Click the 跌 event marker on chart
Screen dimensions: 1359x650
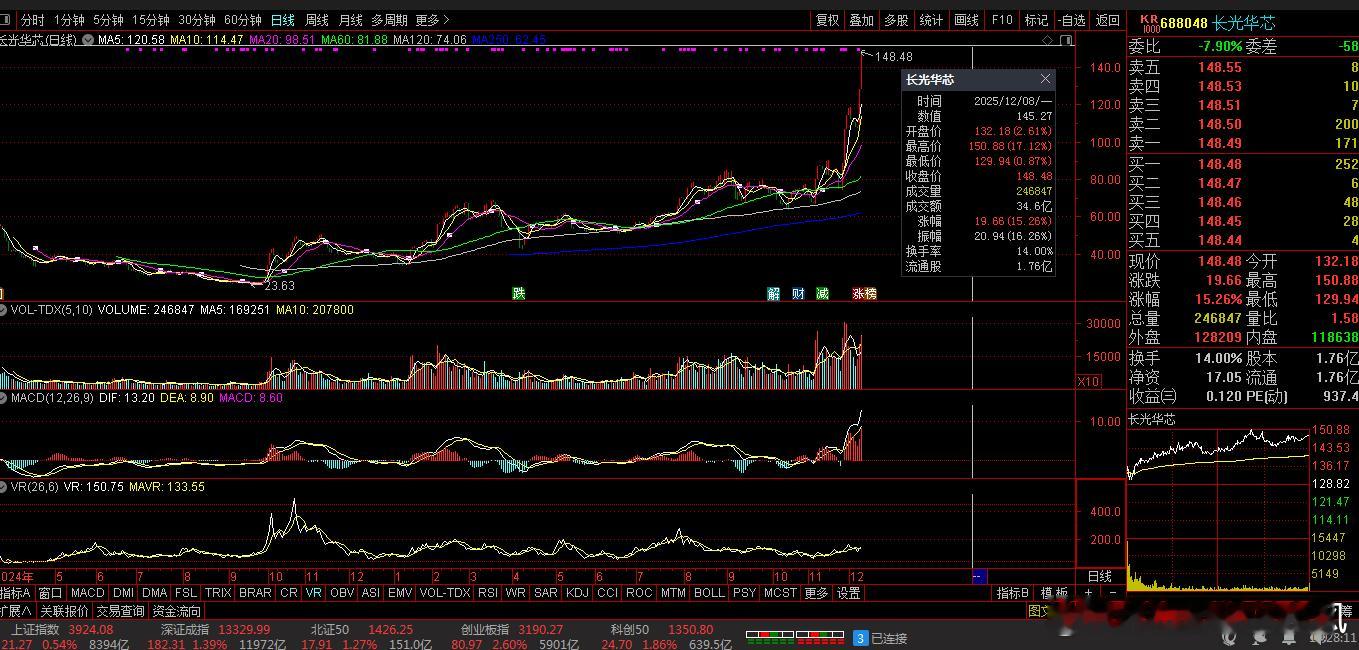coord(518,293)
